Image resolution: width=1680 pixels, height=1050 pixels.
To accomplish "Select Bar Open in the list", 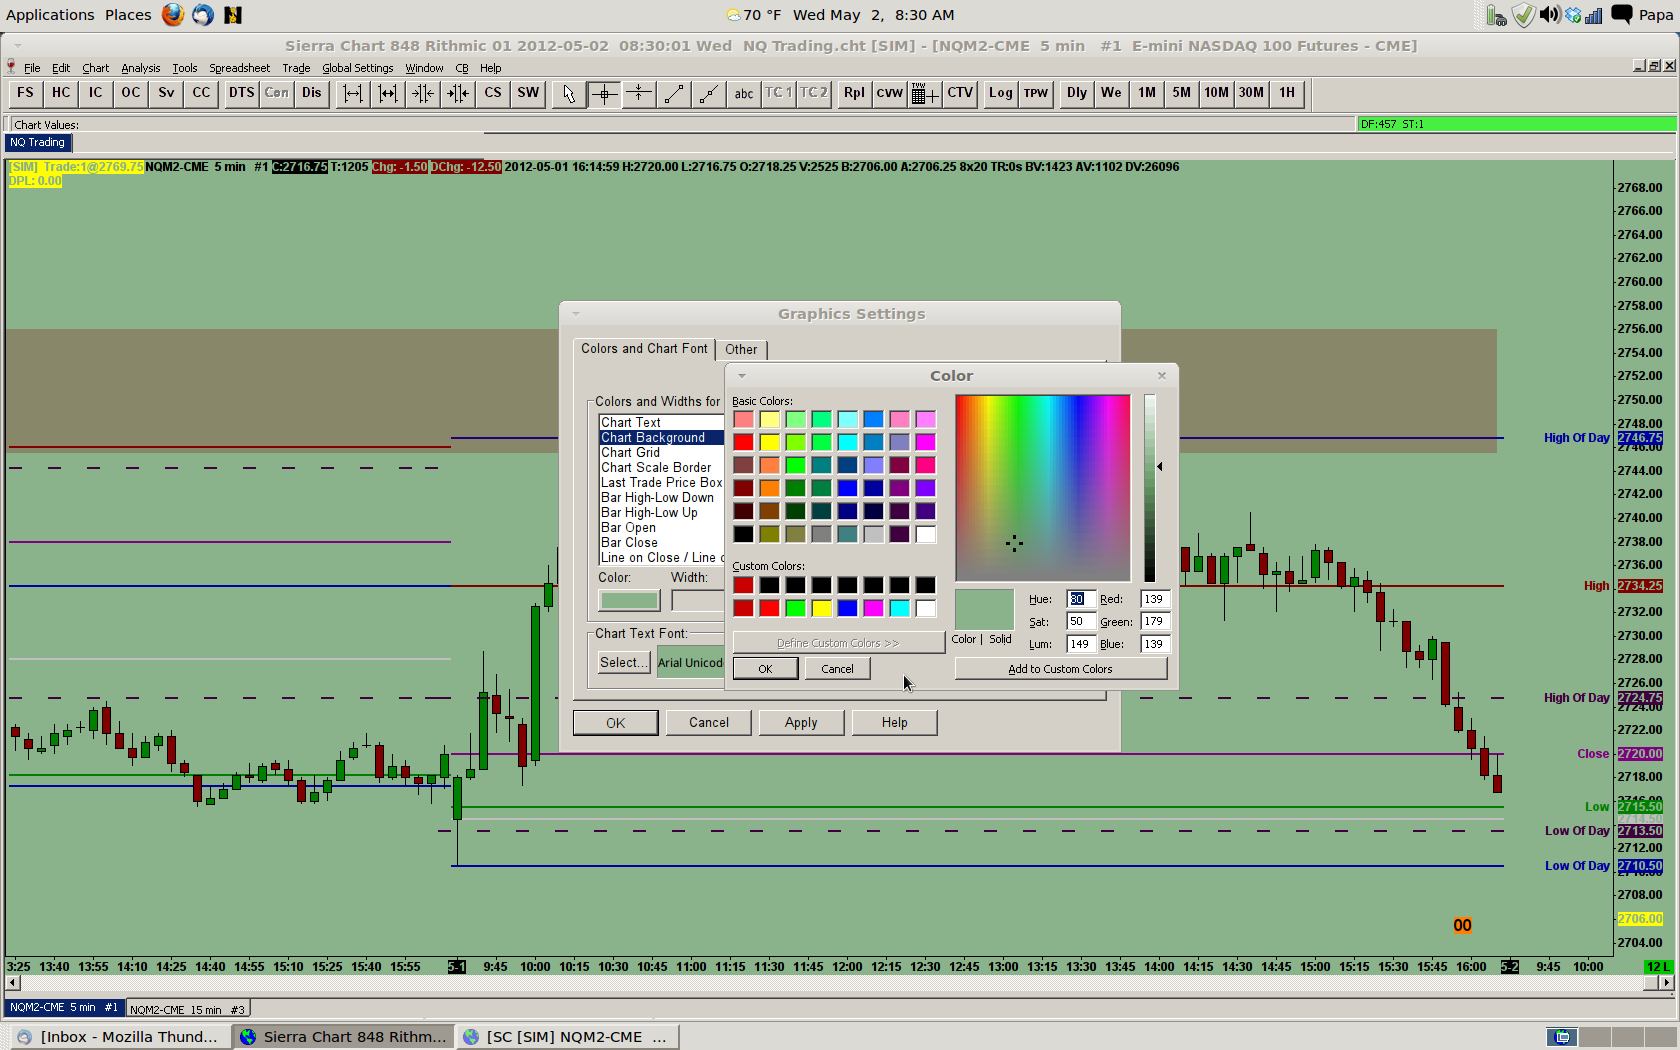I will [661, 528].
